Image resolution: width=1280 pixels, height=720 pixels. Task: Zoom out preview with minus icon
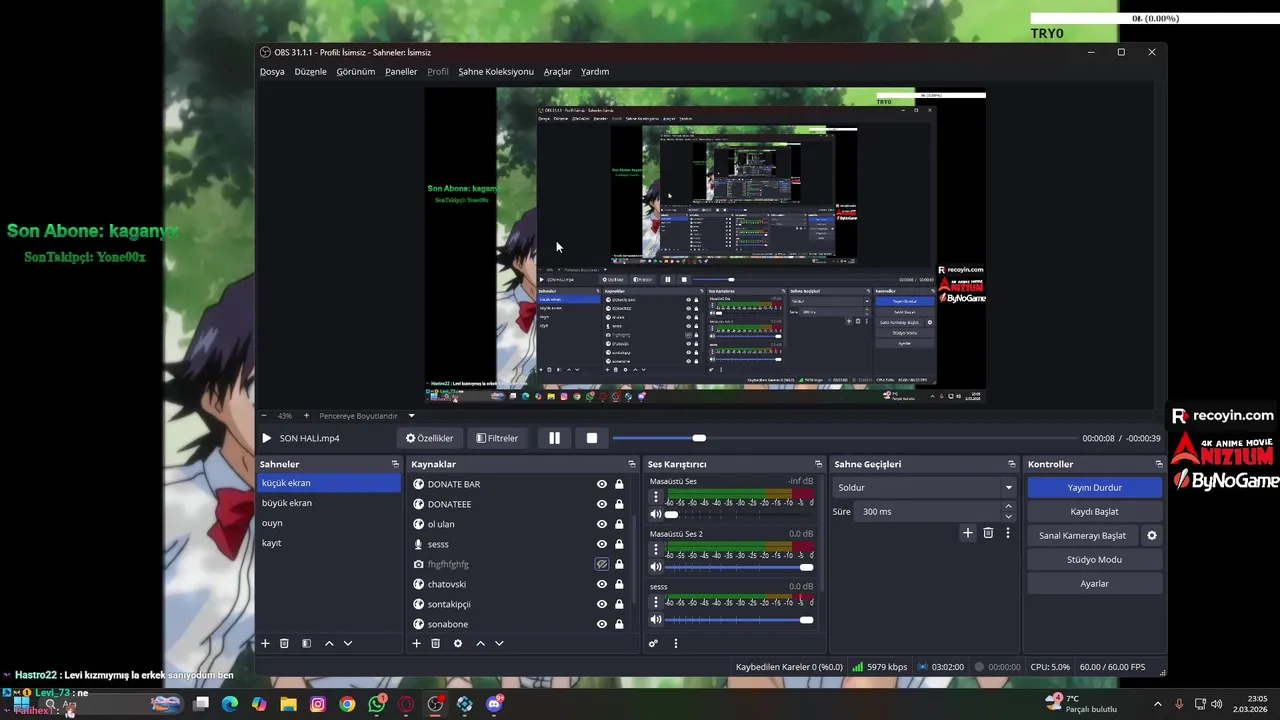(264, 416)
